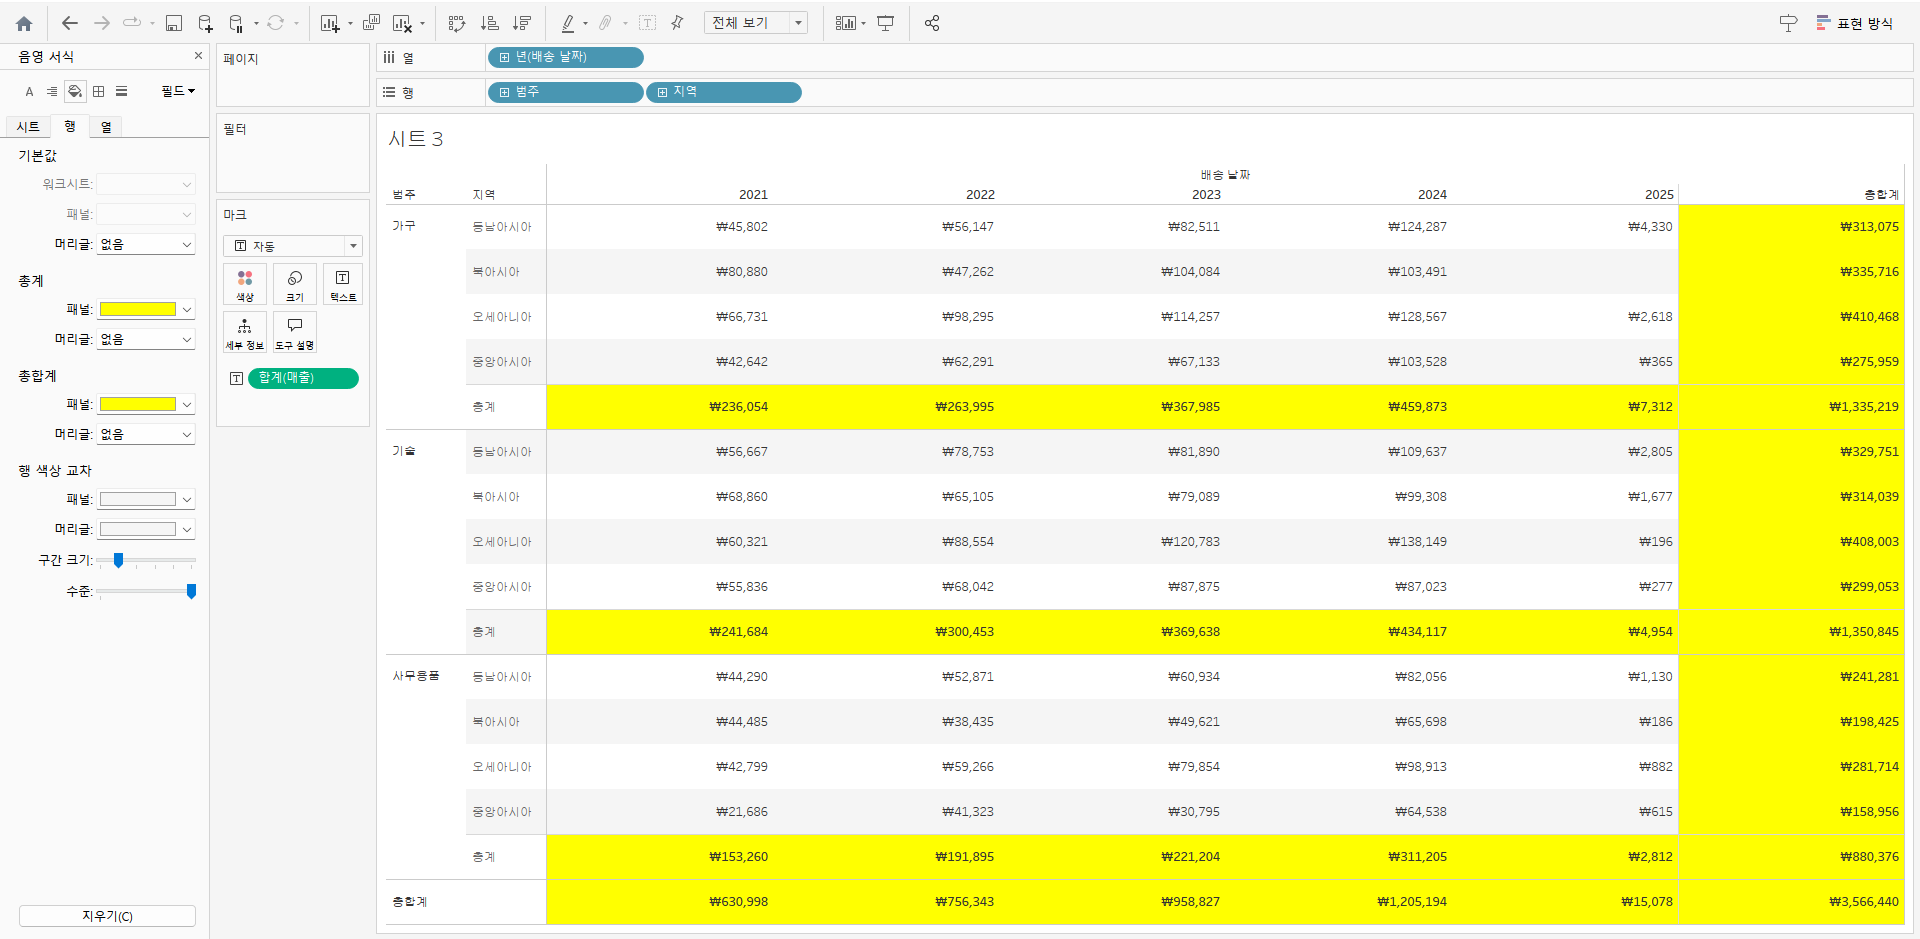Start presentation mode monitor icon

pyautogui.click(x=885, y=23)
